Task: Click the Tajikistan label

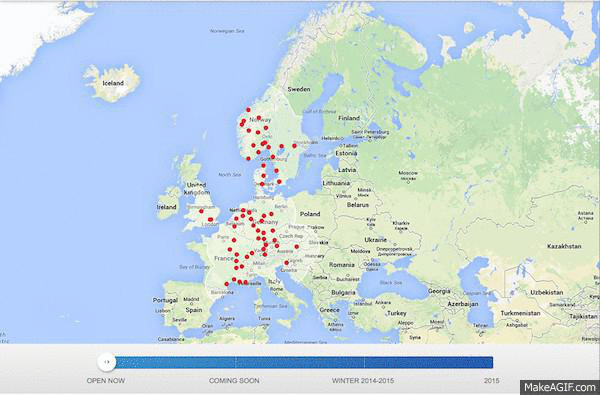Action: tap(583, 317)
